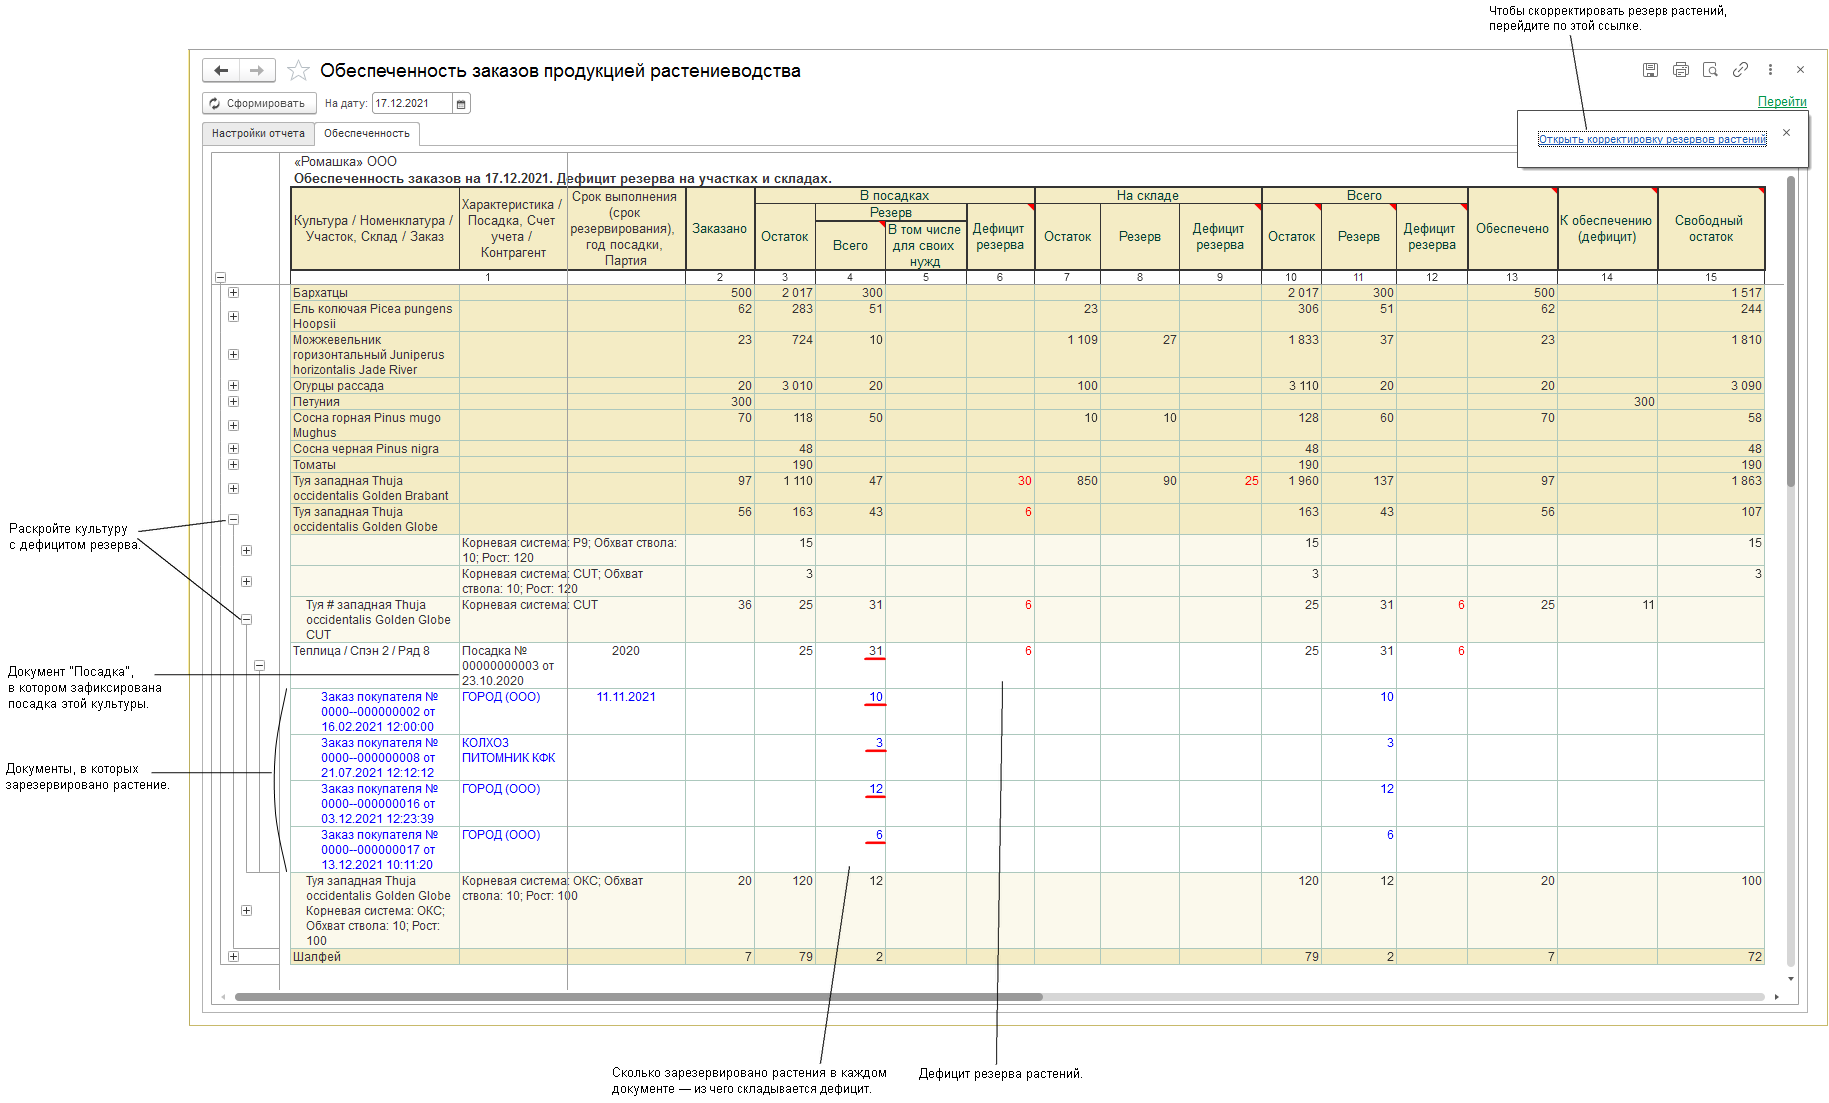Open the report preview icon
1829x1103 pixels.
click(x=1710, y=70)
